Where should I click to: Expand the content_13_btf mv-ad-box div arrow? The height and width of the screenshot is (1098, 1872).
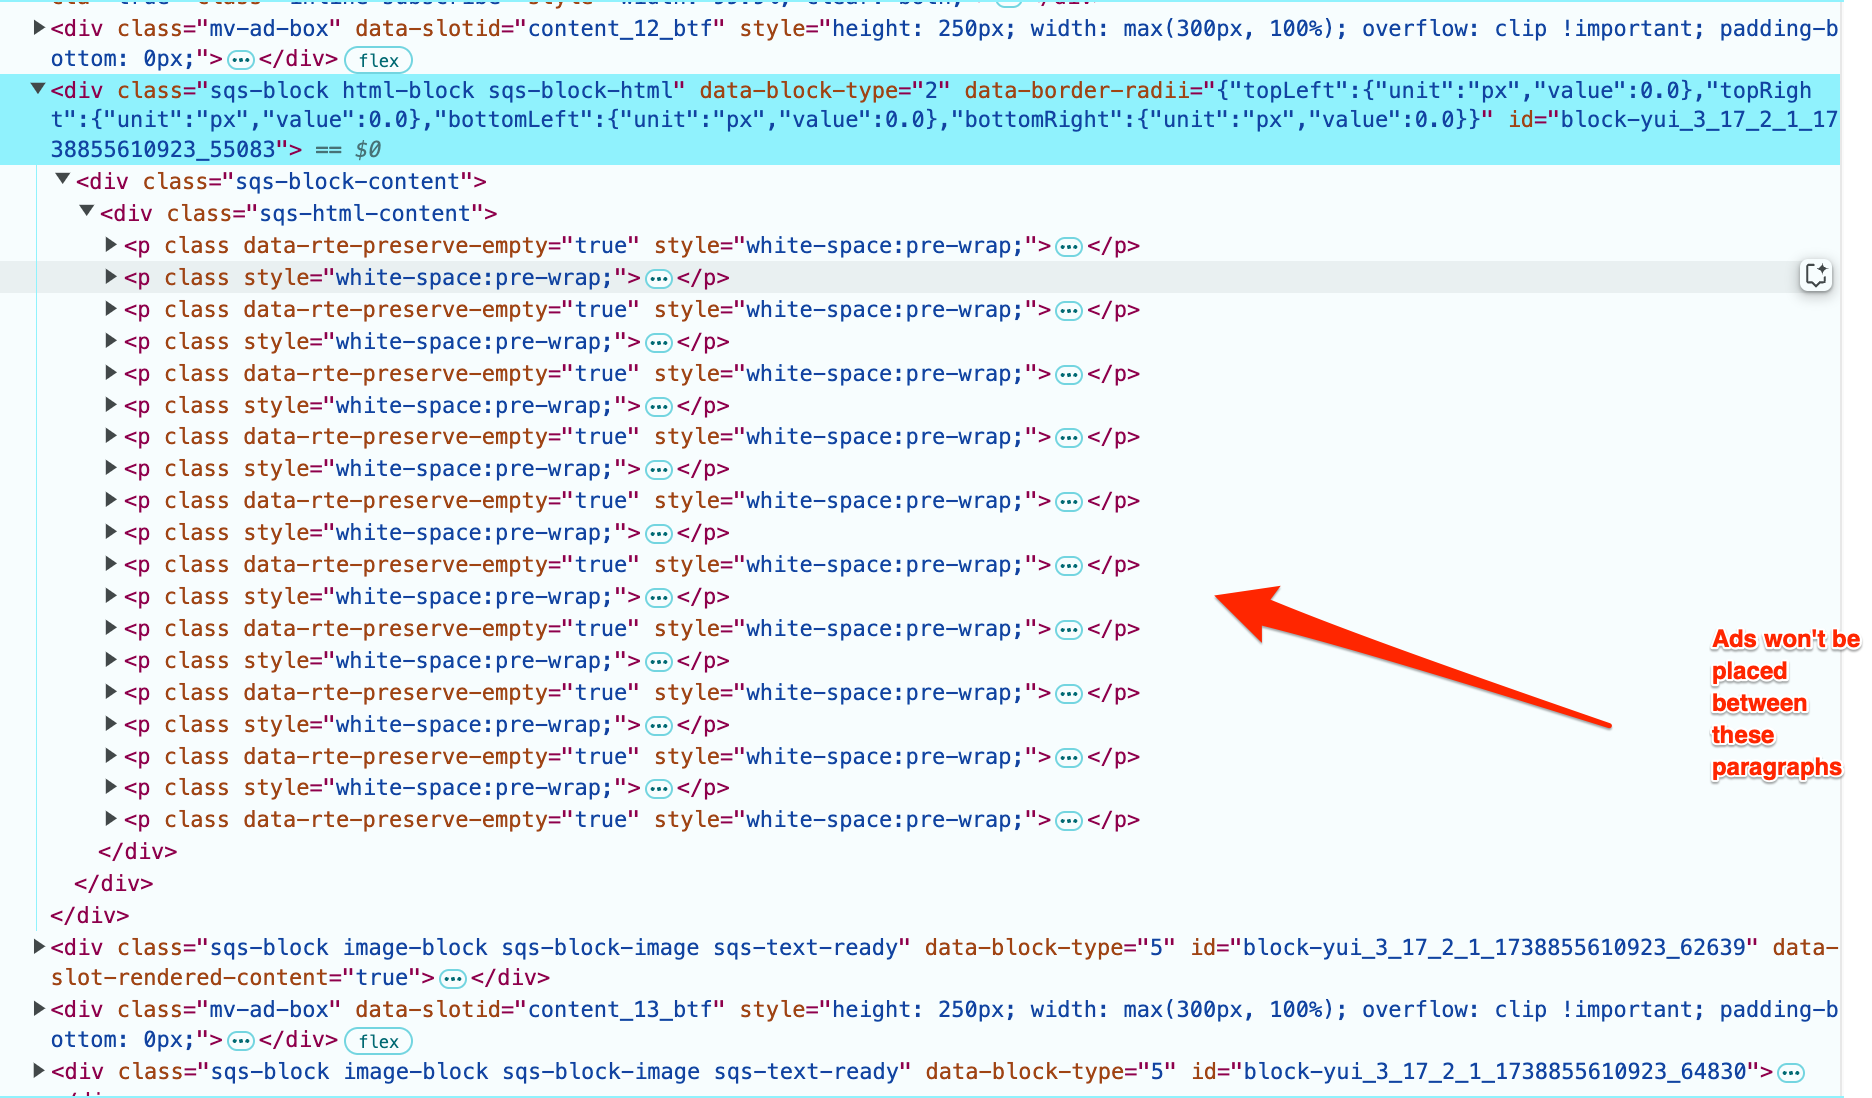[x=39, y=1009]
